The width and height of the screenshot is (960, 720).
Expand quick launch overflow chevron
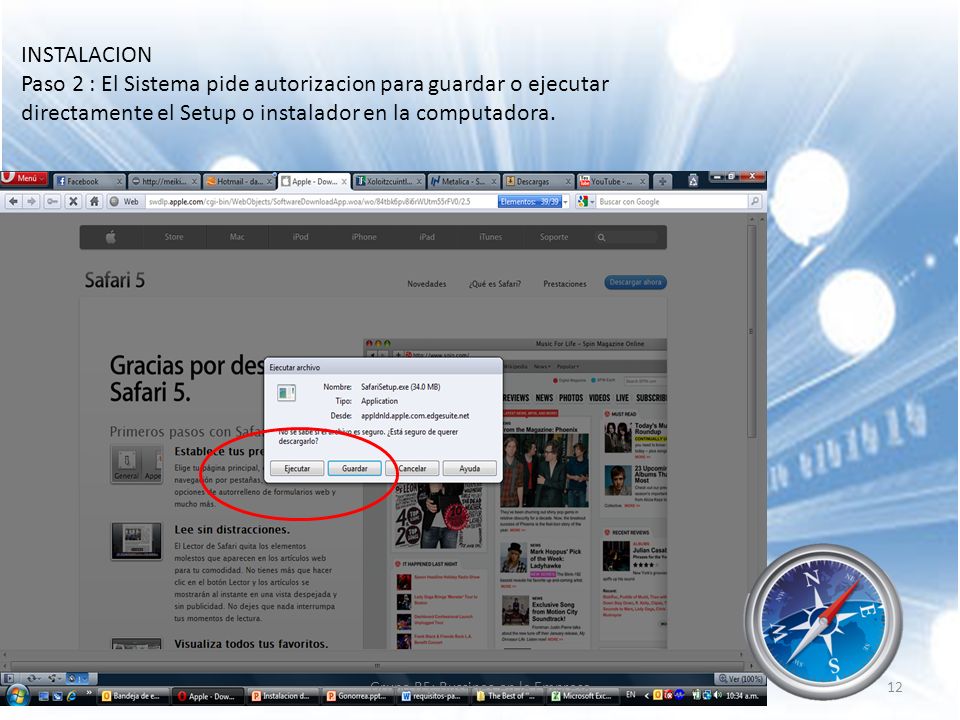tap(89, 693)
